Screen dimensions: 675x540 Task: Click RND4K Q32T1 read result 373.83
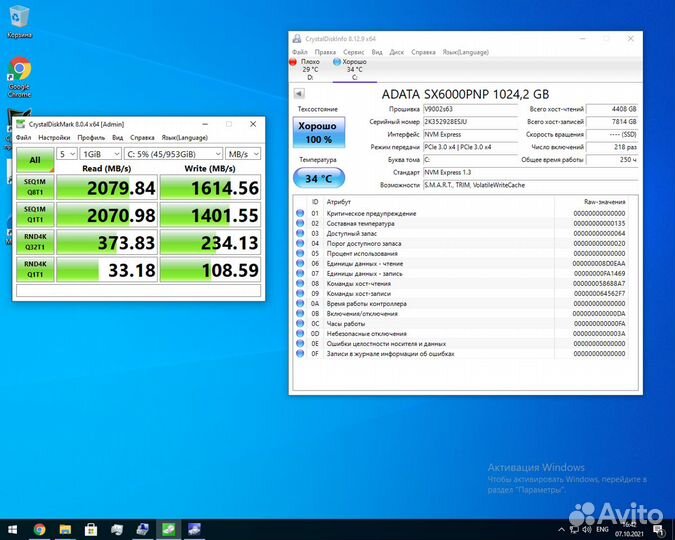(107, 242)
